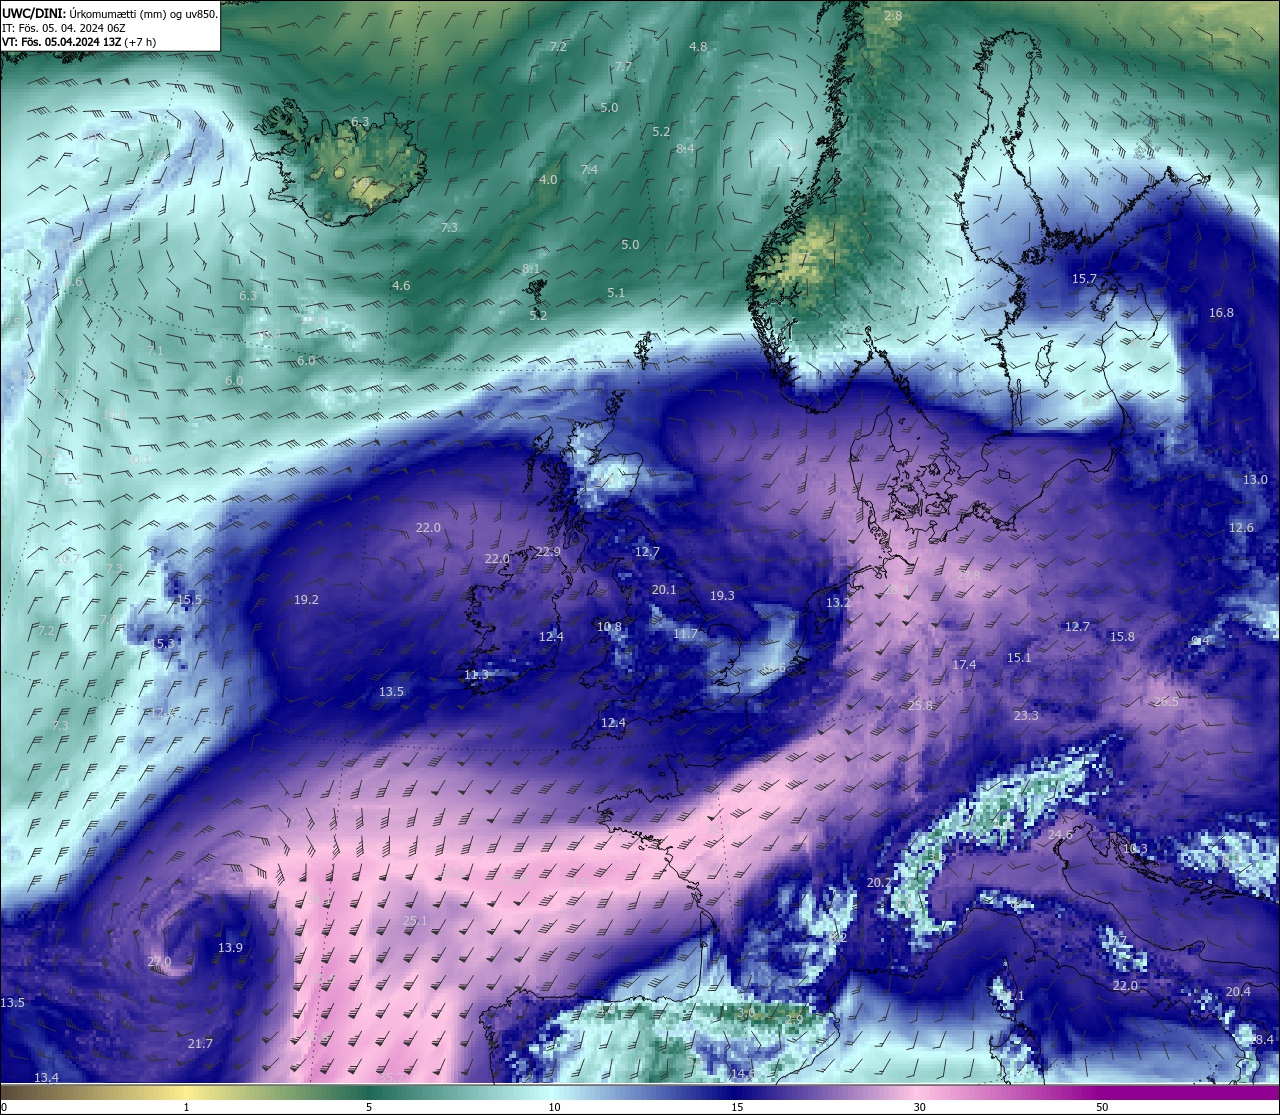Click the legend tick label 15

coord(737,1107)
